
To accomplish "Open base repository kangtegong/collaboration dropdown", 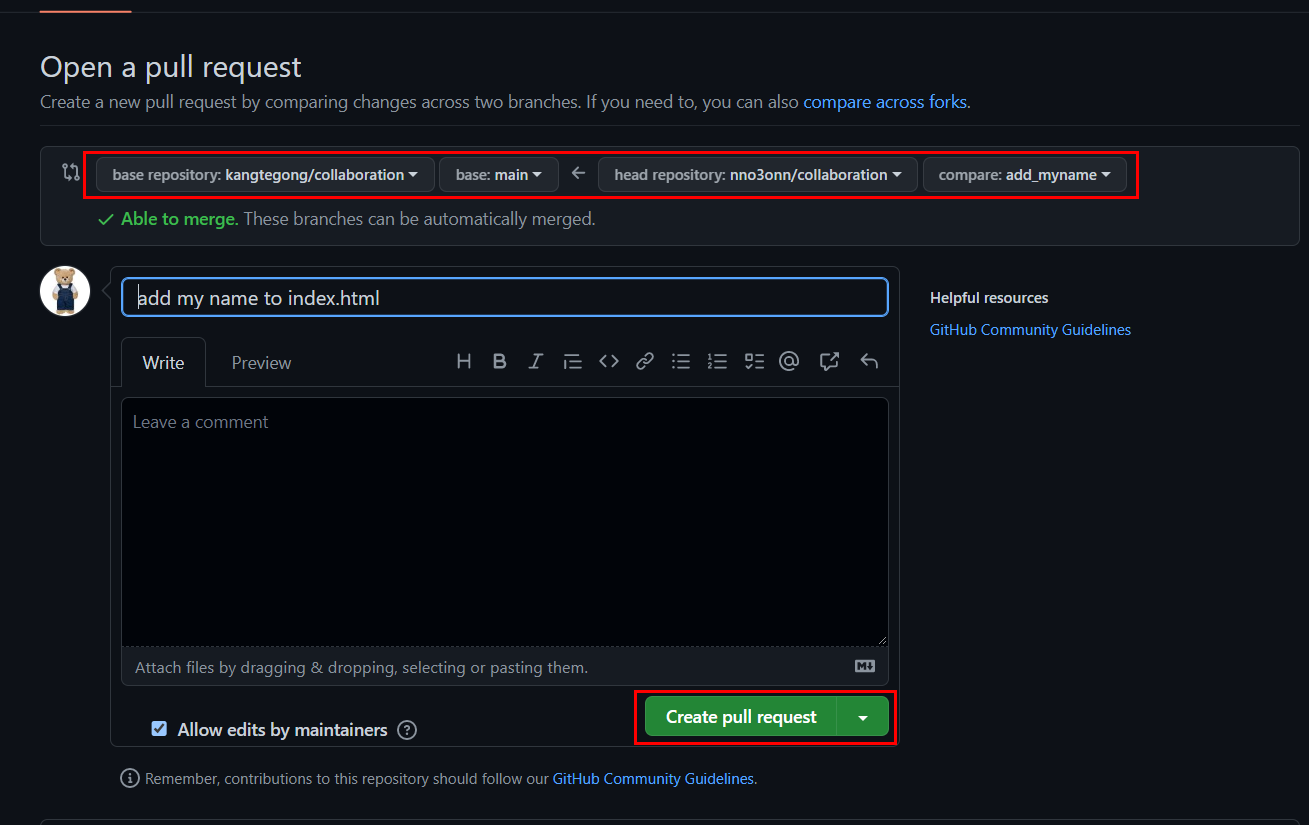I will (x=265, y=175).
